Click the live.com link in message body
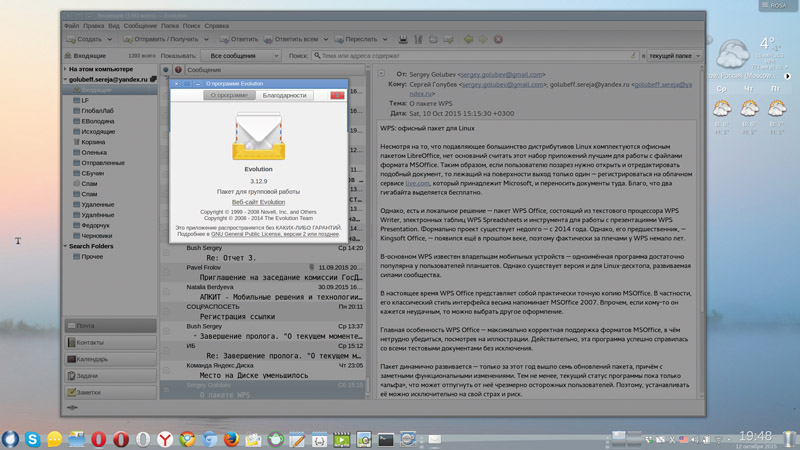 pyautogui.click(x=417, y=183)
